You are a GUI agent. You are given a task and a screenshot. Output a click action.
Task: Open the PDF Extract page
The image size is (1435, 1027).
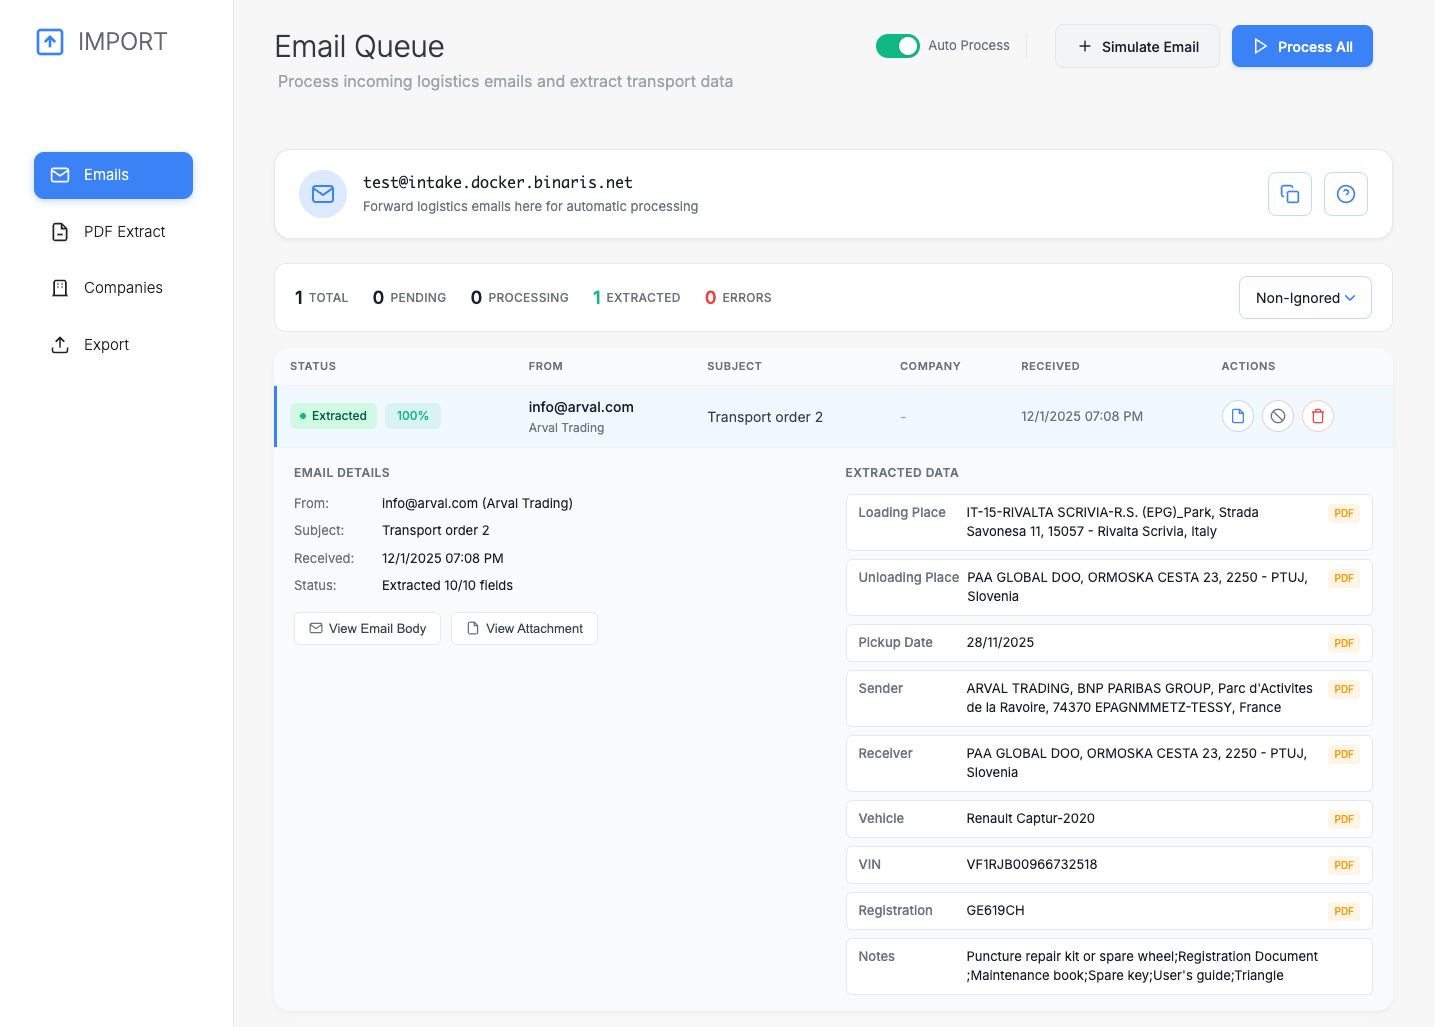(113, 232)
